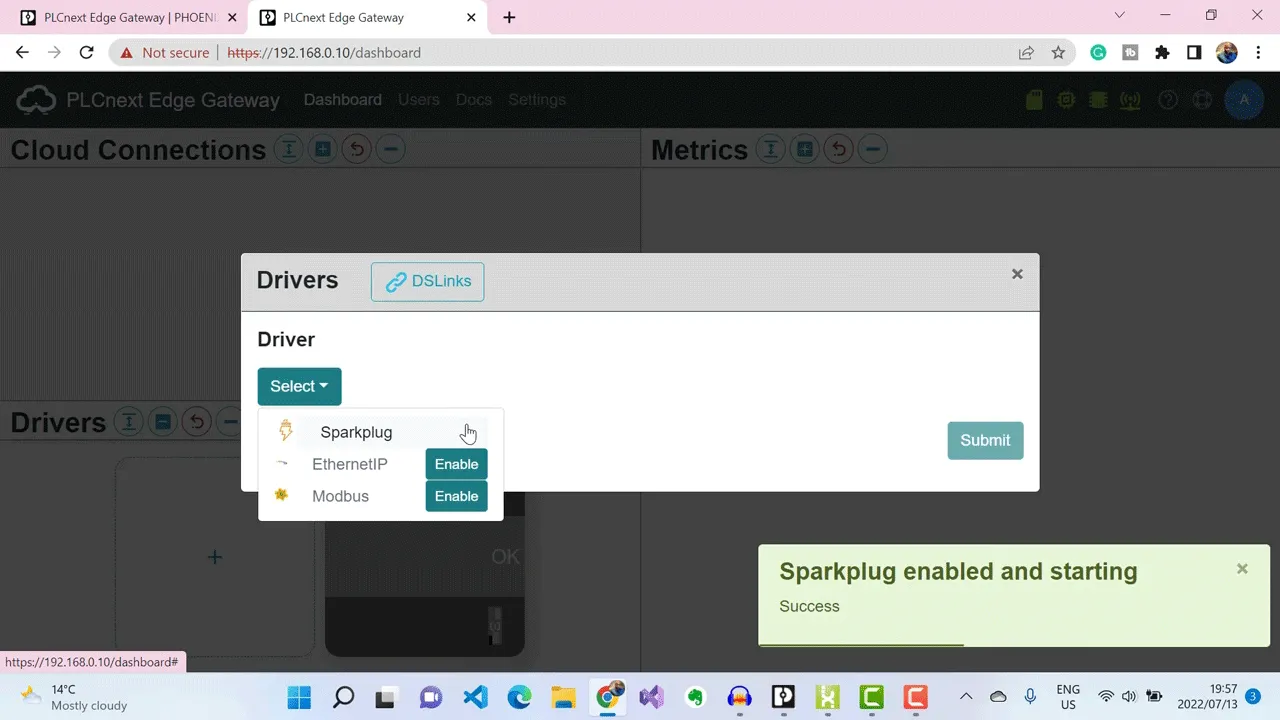This screenshot has width=1280, height=720.
Task: Expand height of Metrics panel
Action: (x=770, y=150)
